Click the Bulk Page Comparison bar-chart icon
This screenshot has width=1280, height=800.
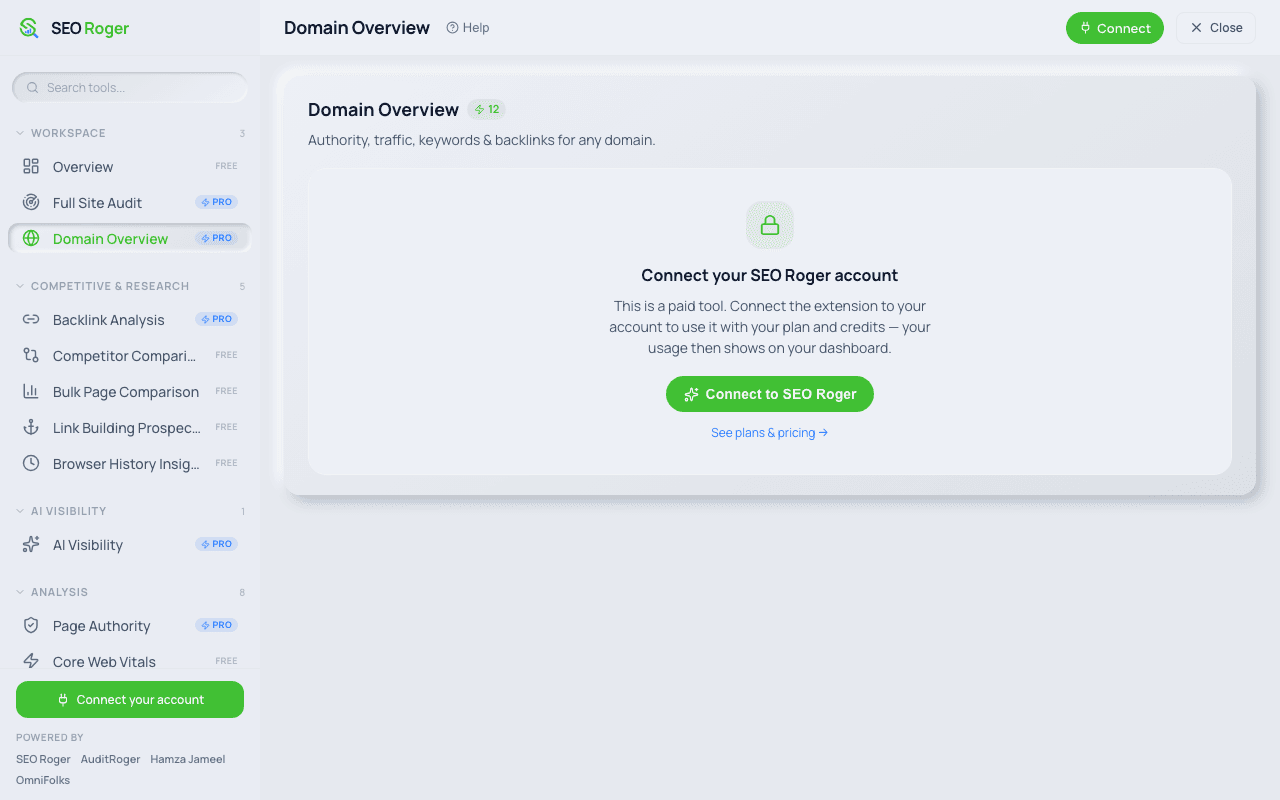31,391
